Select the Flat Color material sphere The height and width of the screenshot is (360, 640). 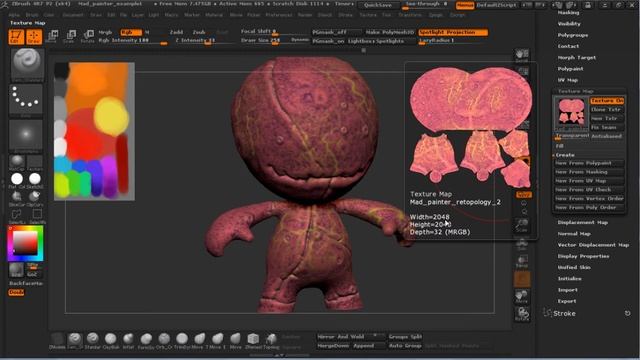click(x=17, y=180)
